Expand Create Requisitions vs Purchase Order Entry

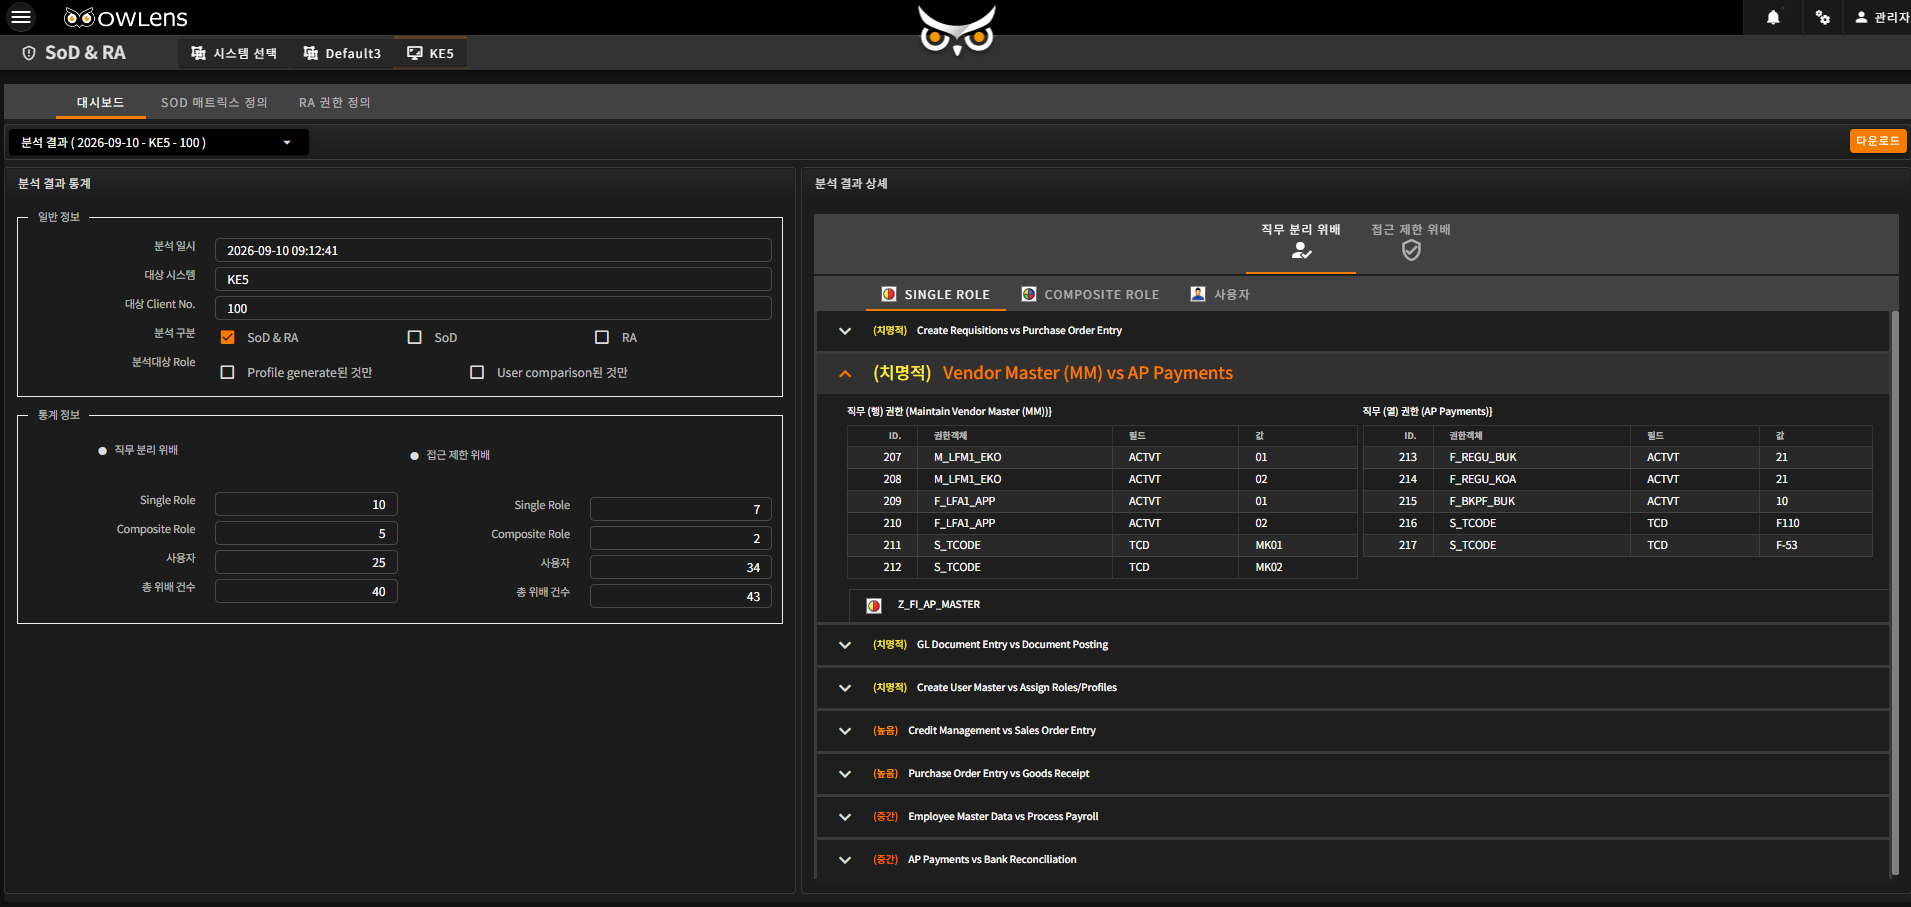845,331
